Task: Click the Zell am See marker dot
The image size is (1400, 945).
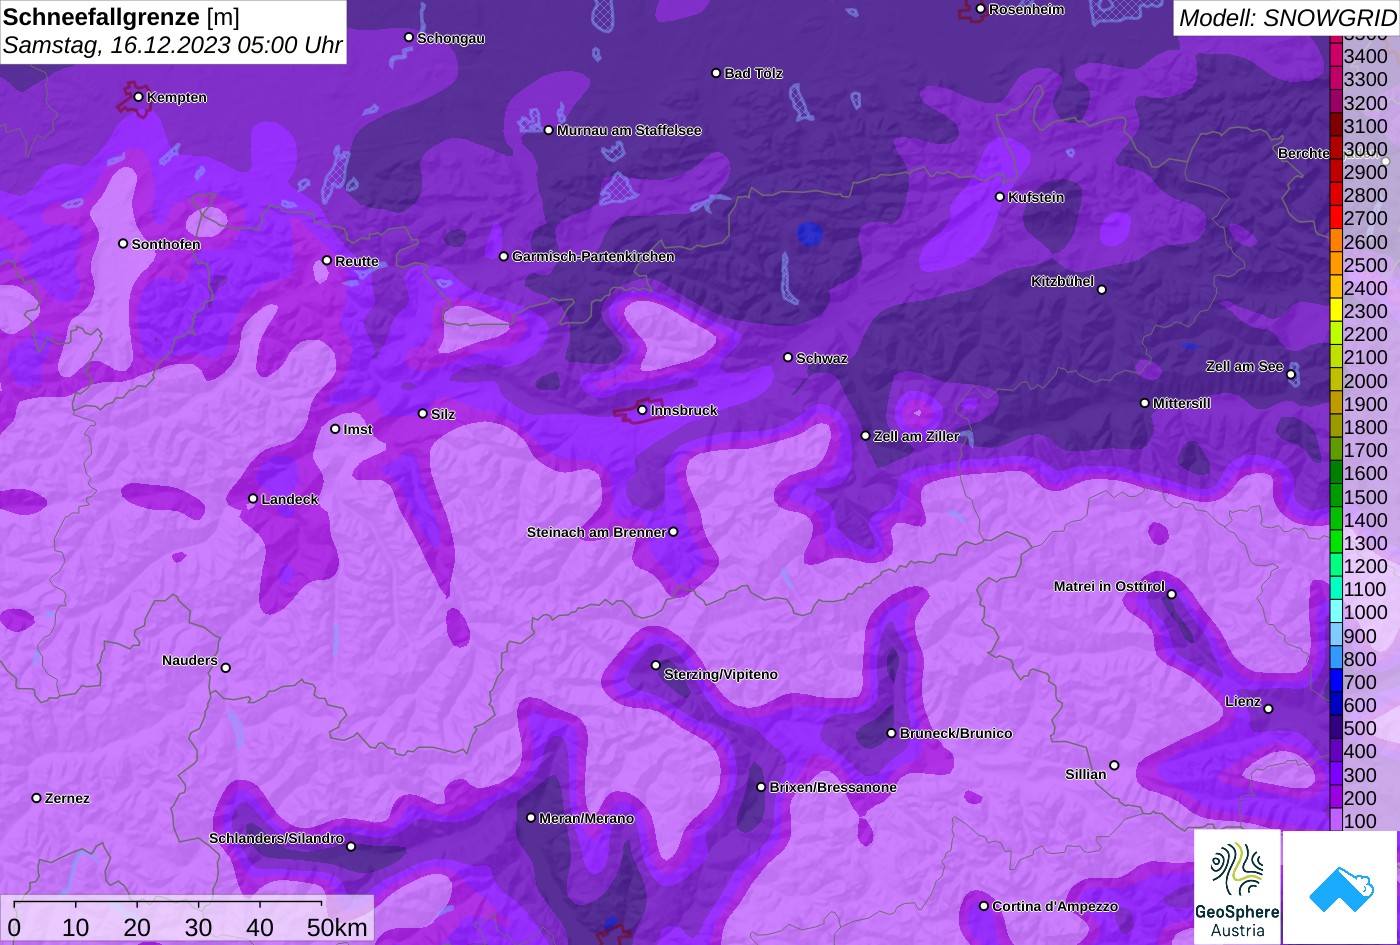Action: 1291,375
